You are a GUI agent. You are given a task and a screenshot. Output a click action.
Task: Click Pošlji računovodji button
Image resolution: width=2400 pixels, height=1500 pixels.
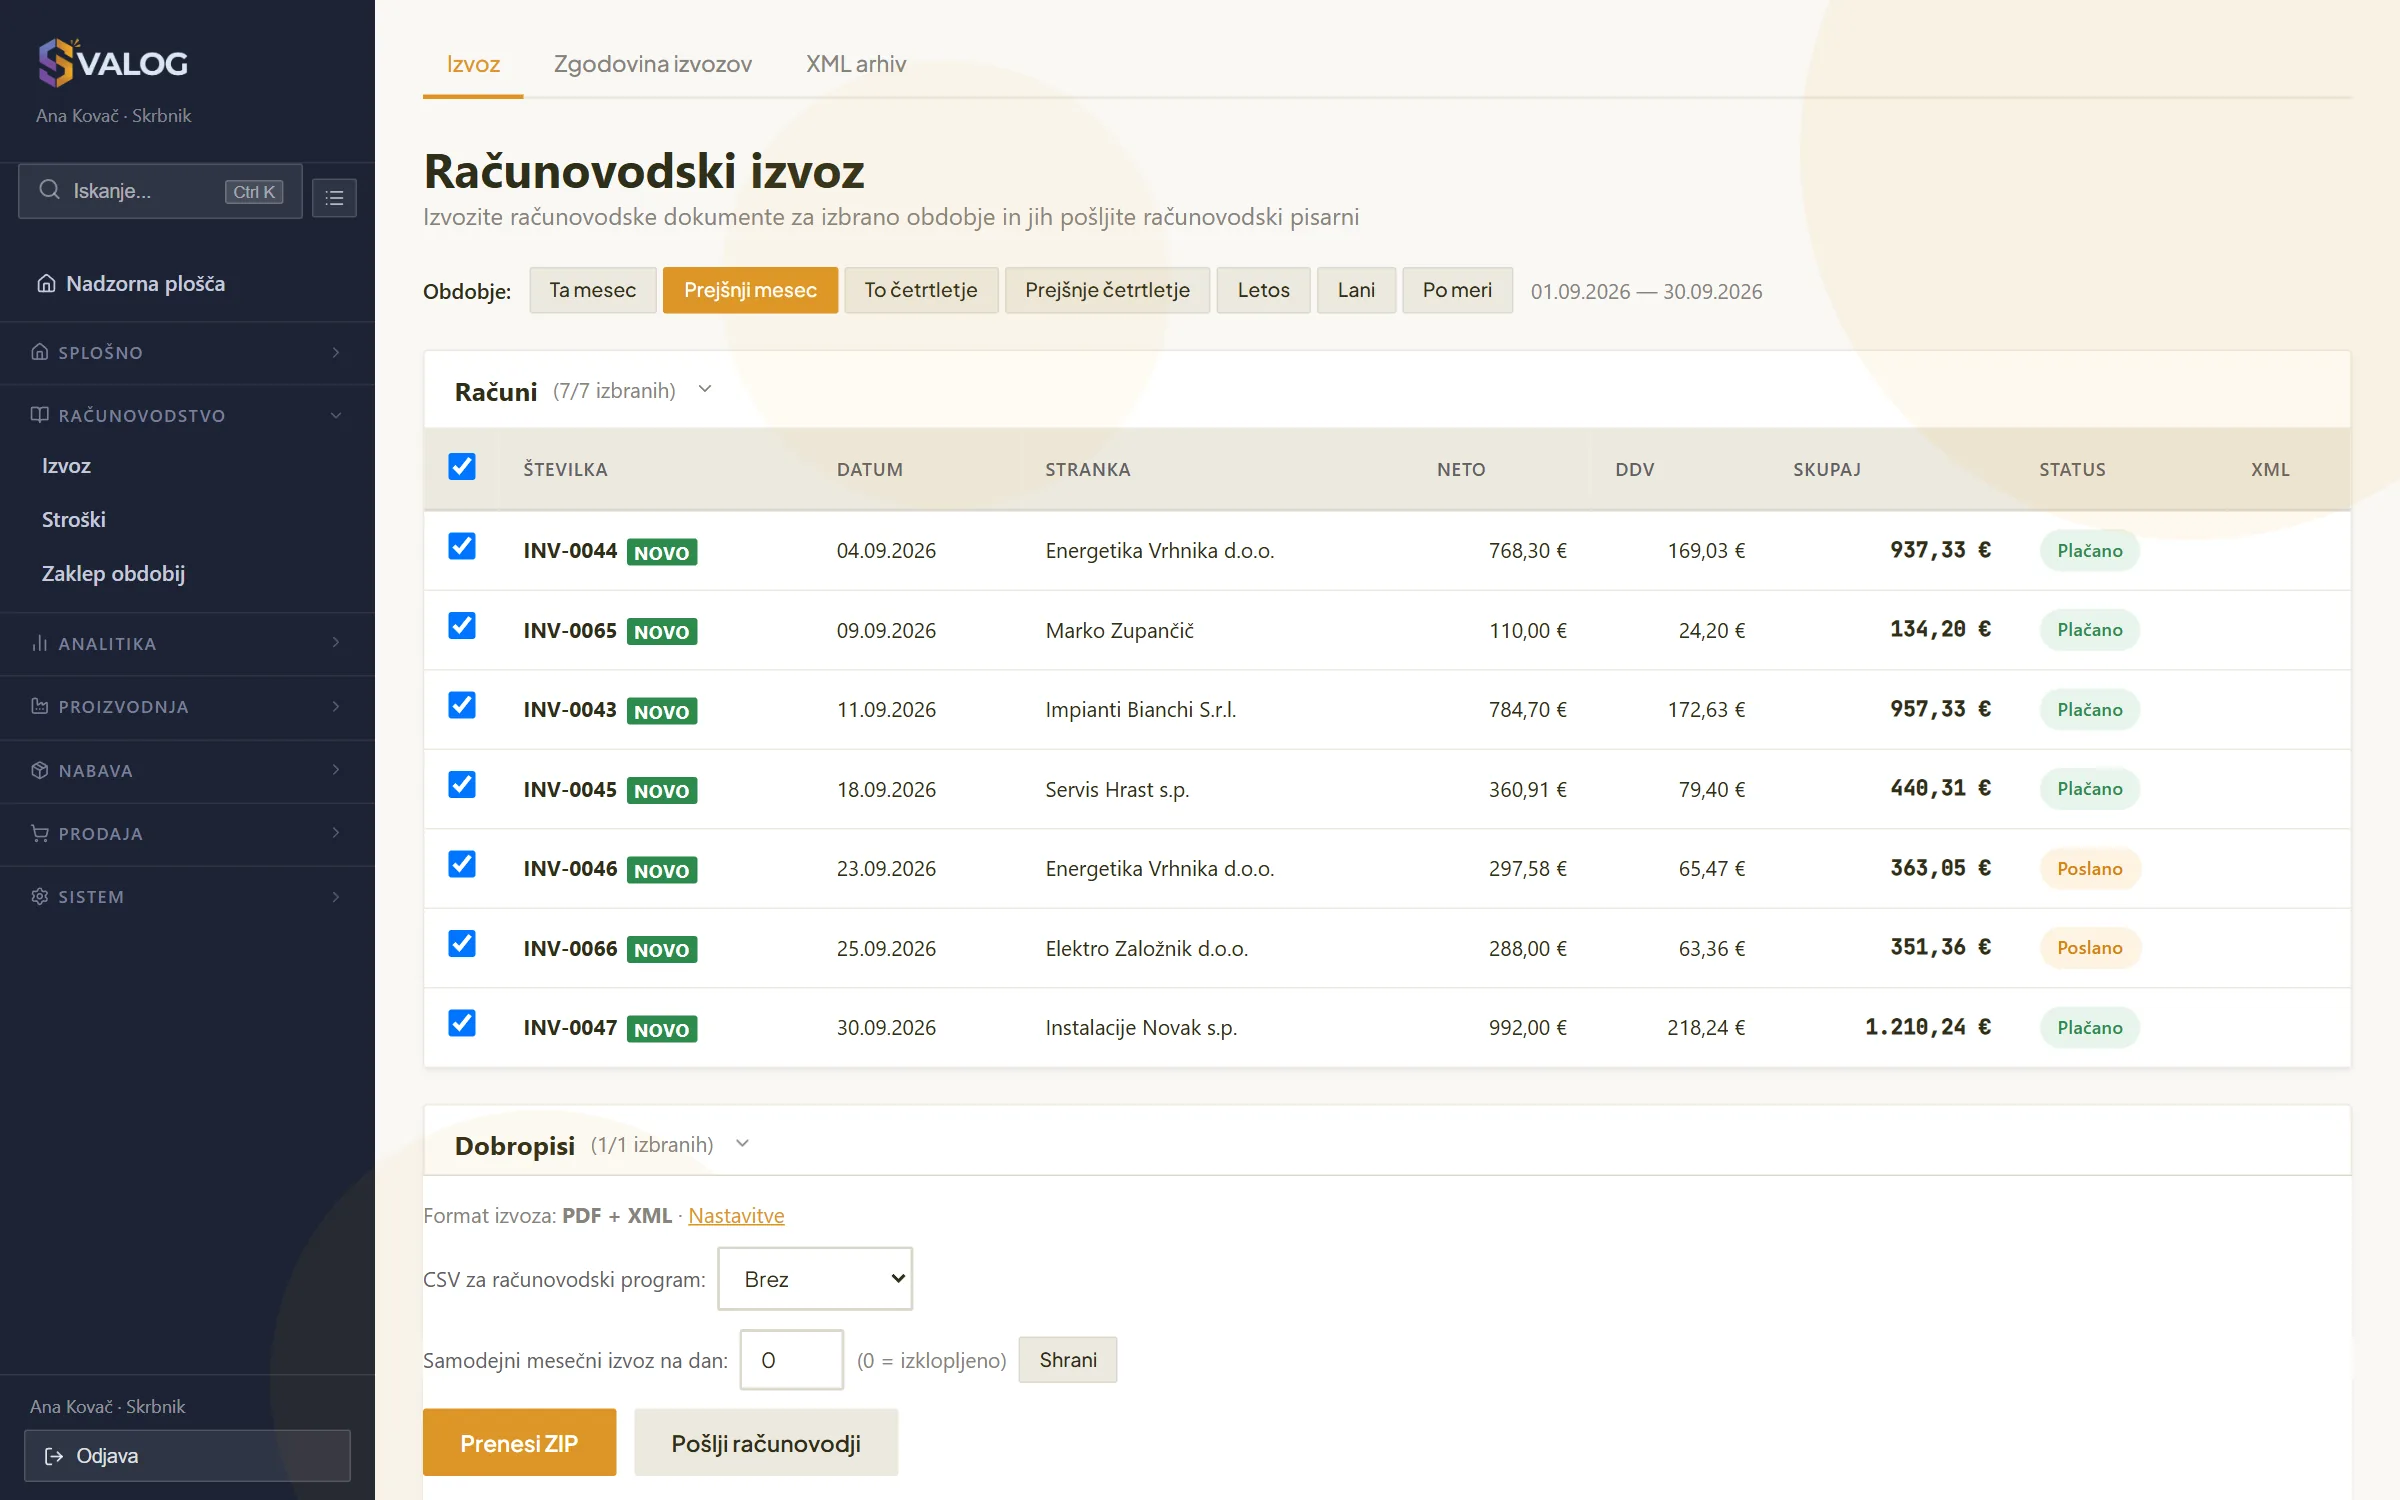(x=766, y=1443)
